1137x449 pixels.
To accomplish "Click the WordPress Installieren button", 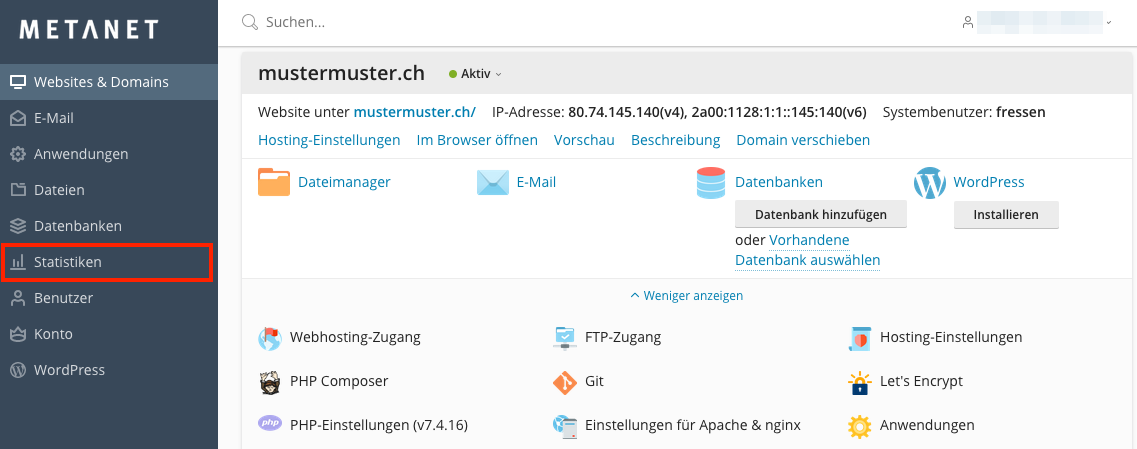I will (x=1005, y=215).
